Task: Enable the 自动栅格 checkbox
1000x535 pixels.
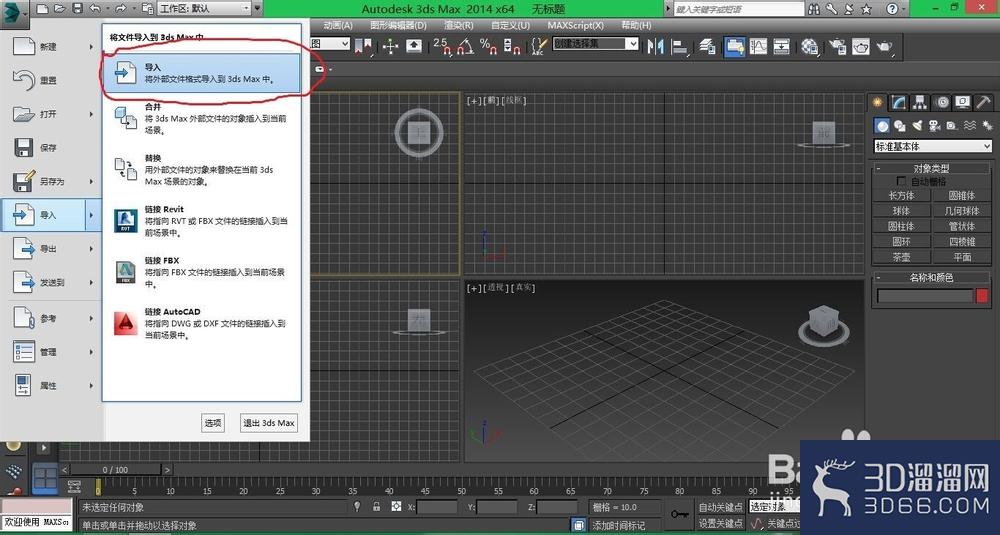Action: 901,181
